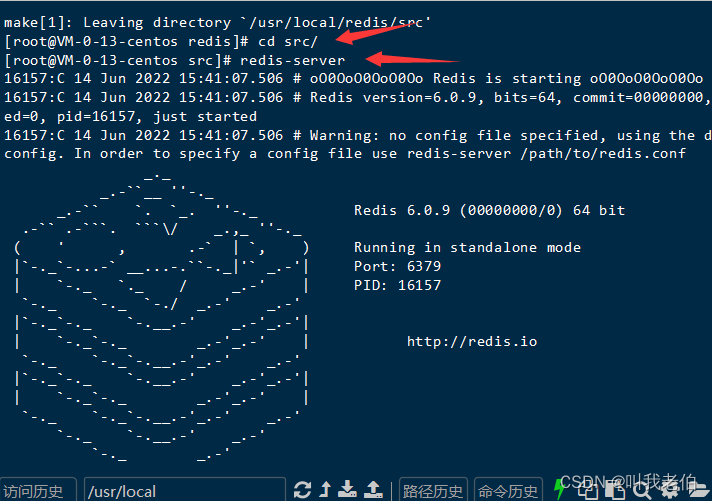Click the open folder icon
712x501 pixels.
point(698,491)
